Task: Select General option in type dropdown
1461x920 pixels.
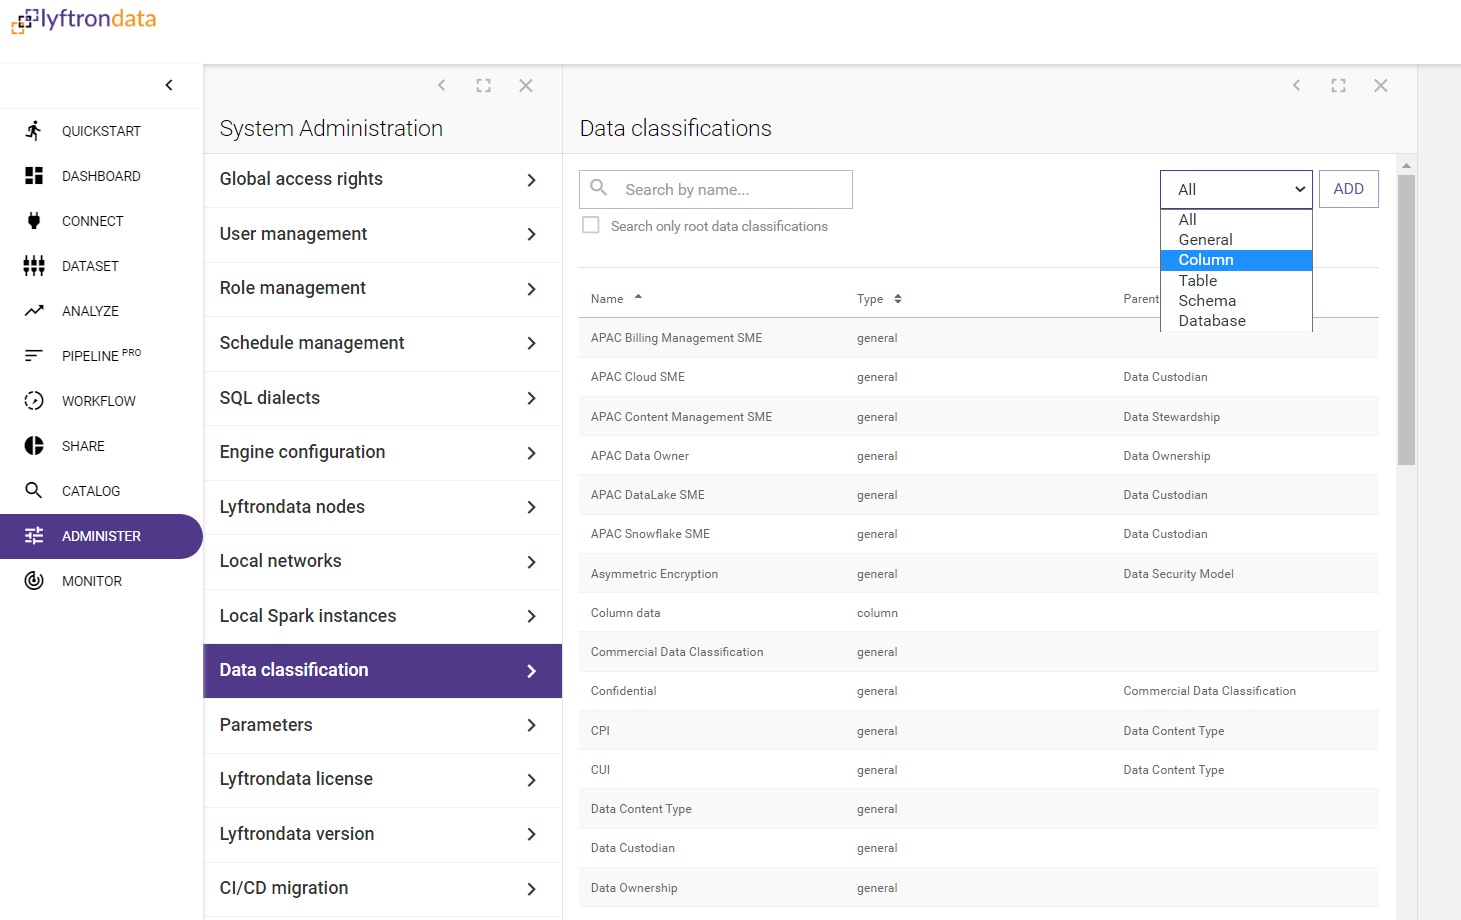Action: tap(1236, 240)
